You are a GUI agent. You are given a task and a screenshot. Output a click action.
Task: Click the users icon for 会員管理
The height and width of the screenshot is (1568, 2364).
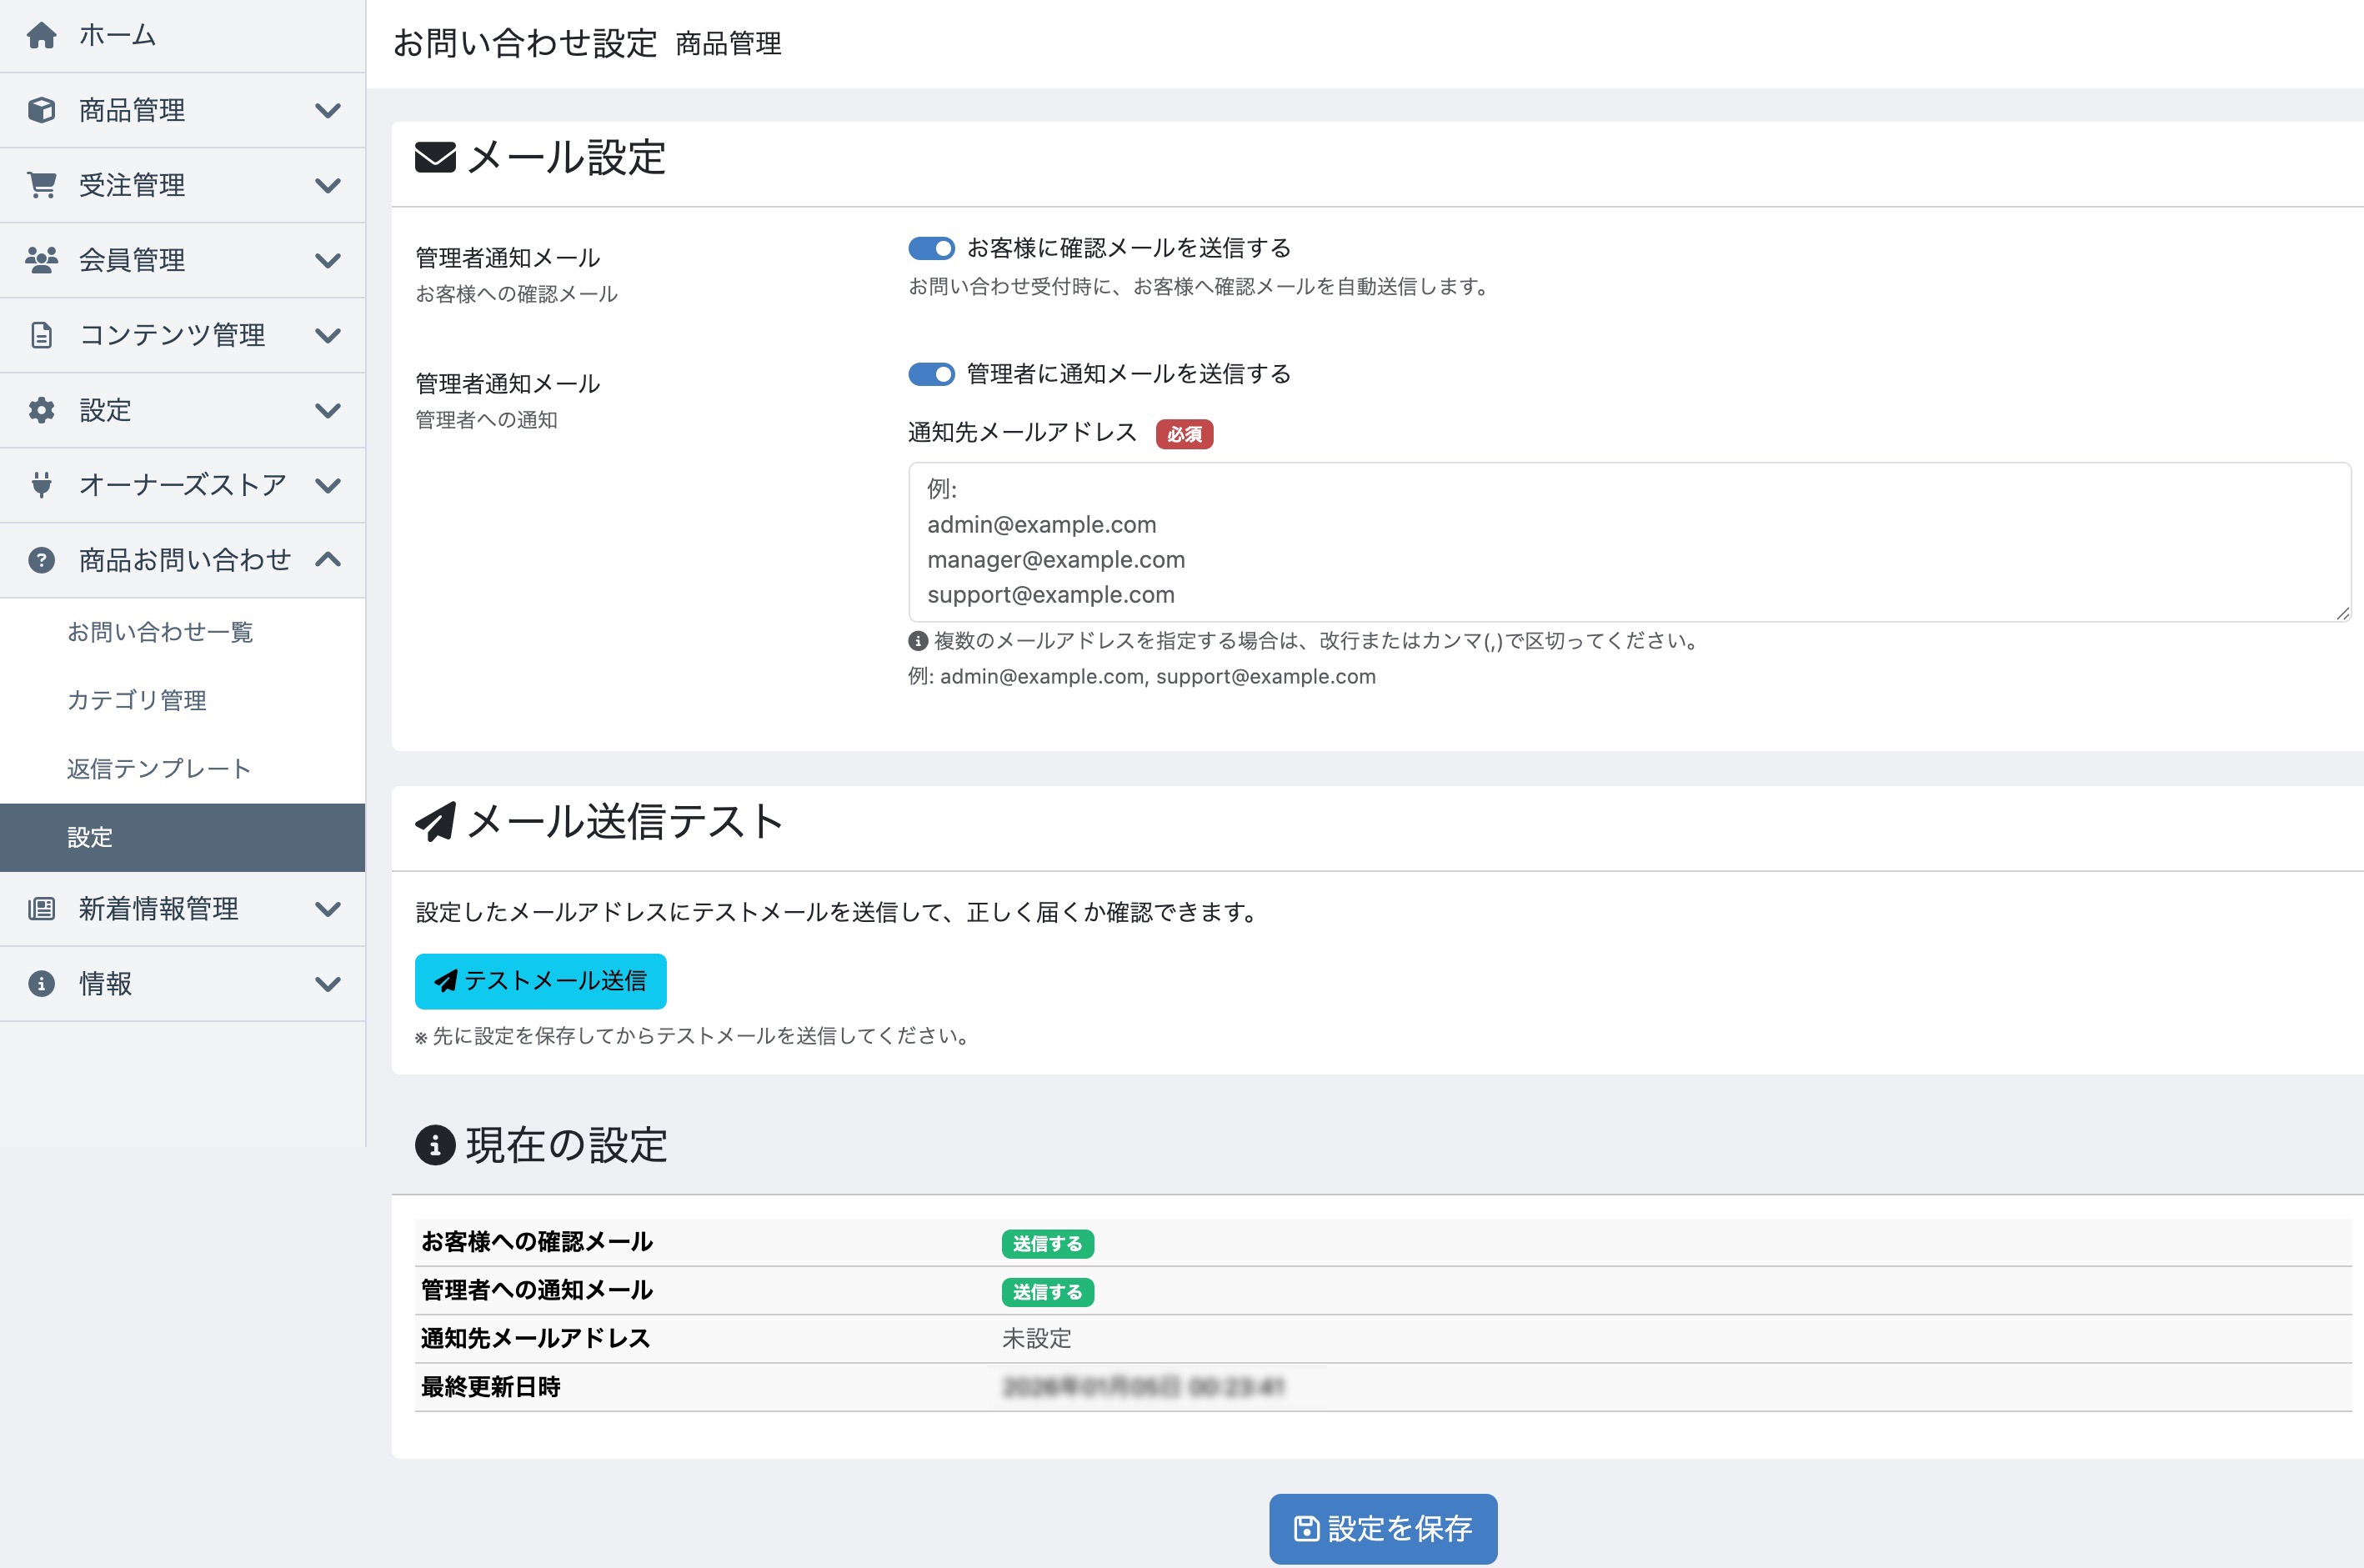[x=41, y=260]
